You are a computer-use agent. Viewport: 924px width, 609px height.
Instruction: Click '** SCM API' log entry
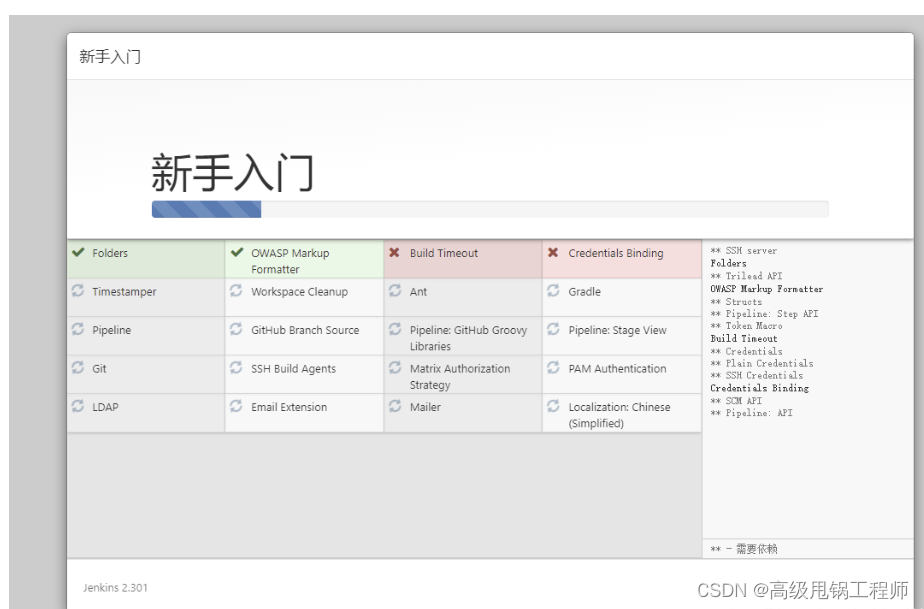[736, 401]
